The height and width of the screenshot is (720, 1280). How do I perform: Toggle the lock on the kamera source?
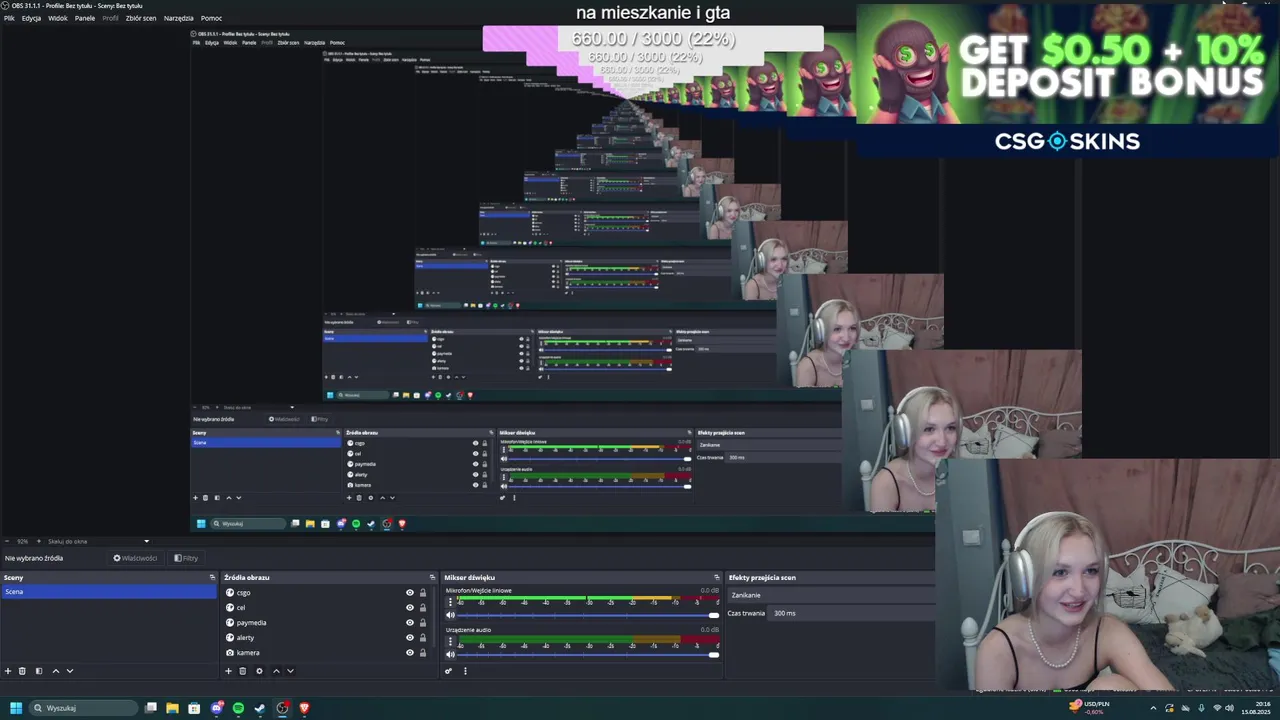(x=423, y=652)
